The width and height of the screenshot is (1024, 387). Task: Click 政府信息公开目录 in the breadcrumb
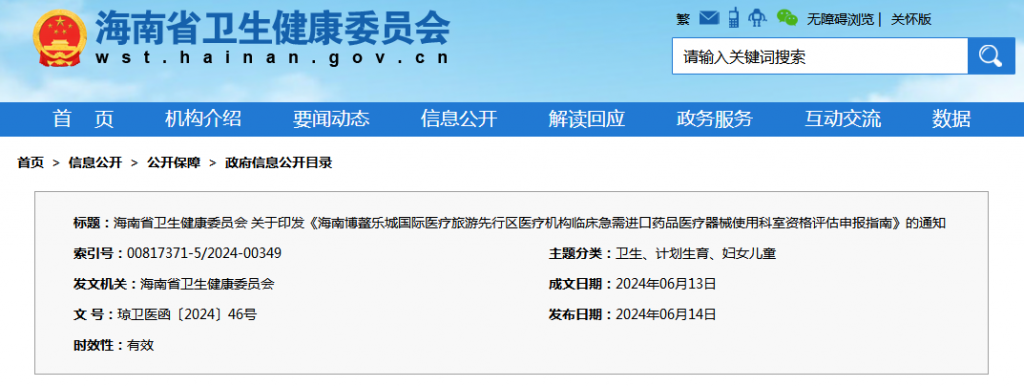(x=279, y=163)
